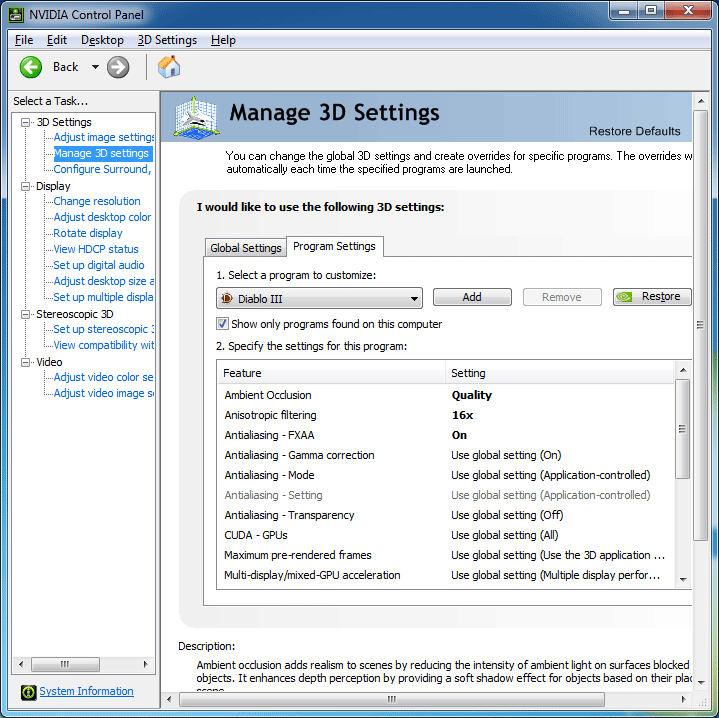Click the Manage 3D Settings header graphic
This screenshot has height=718, width=719.
click(196, 117)
